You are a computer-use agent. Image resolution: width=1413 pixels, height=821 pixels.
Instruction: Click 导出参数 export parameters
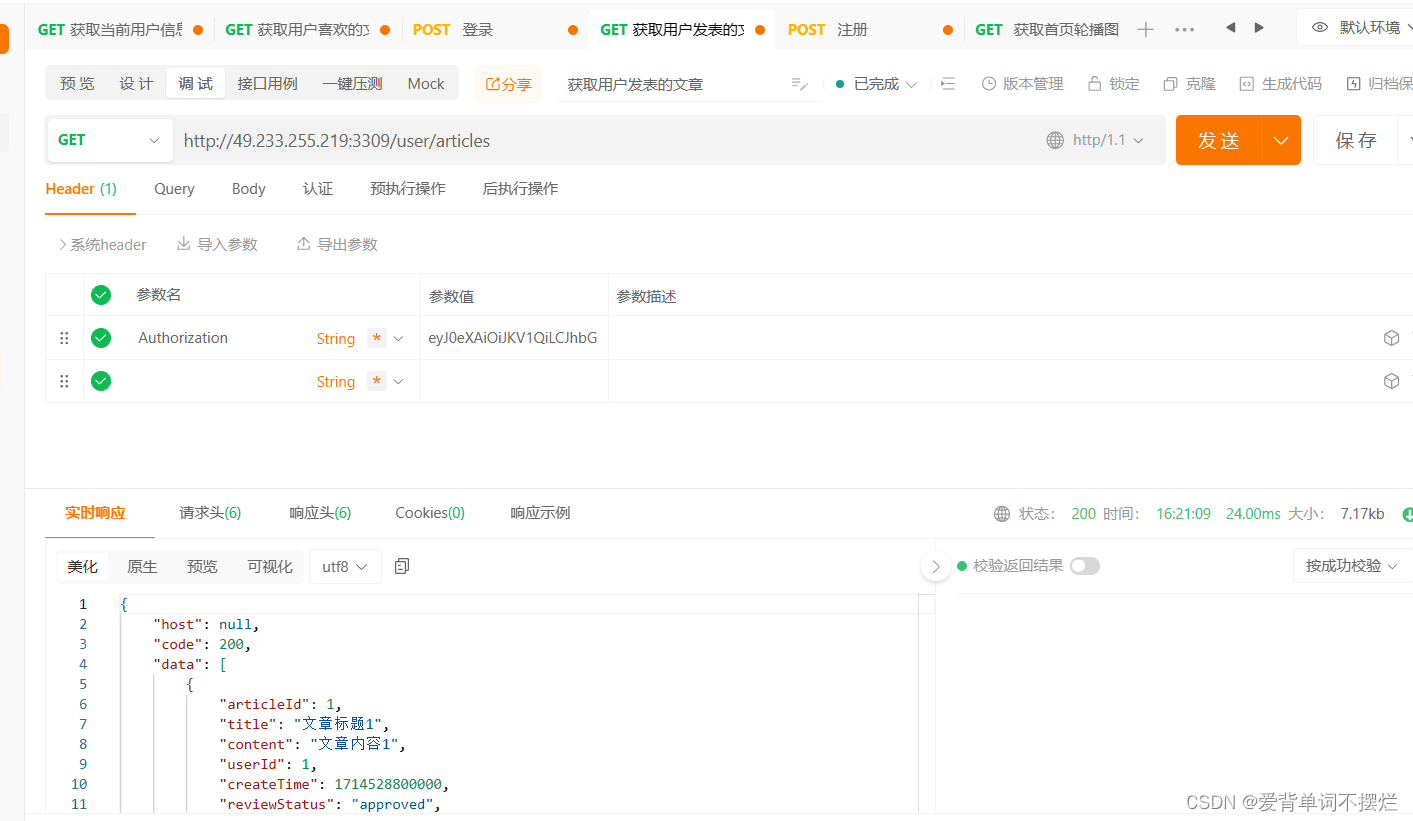337,244
